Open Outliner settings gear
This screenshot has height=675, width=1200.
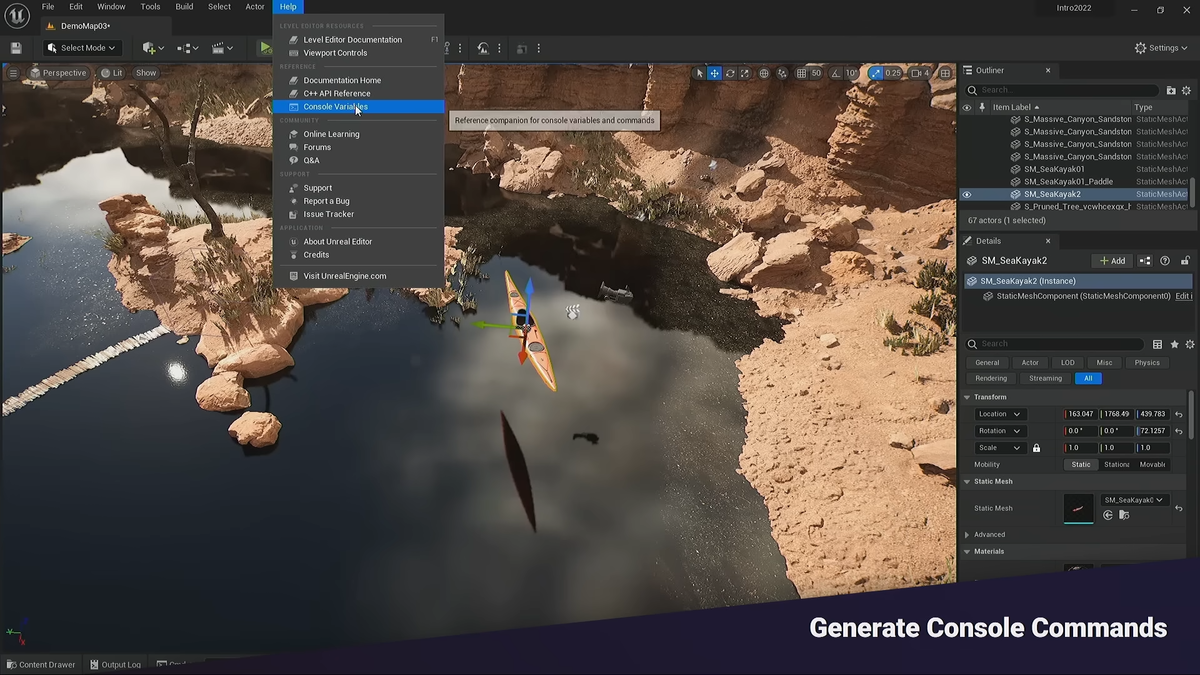[1187, 90]
